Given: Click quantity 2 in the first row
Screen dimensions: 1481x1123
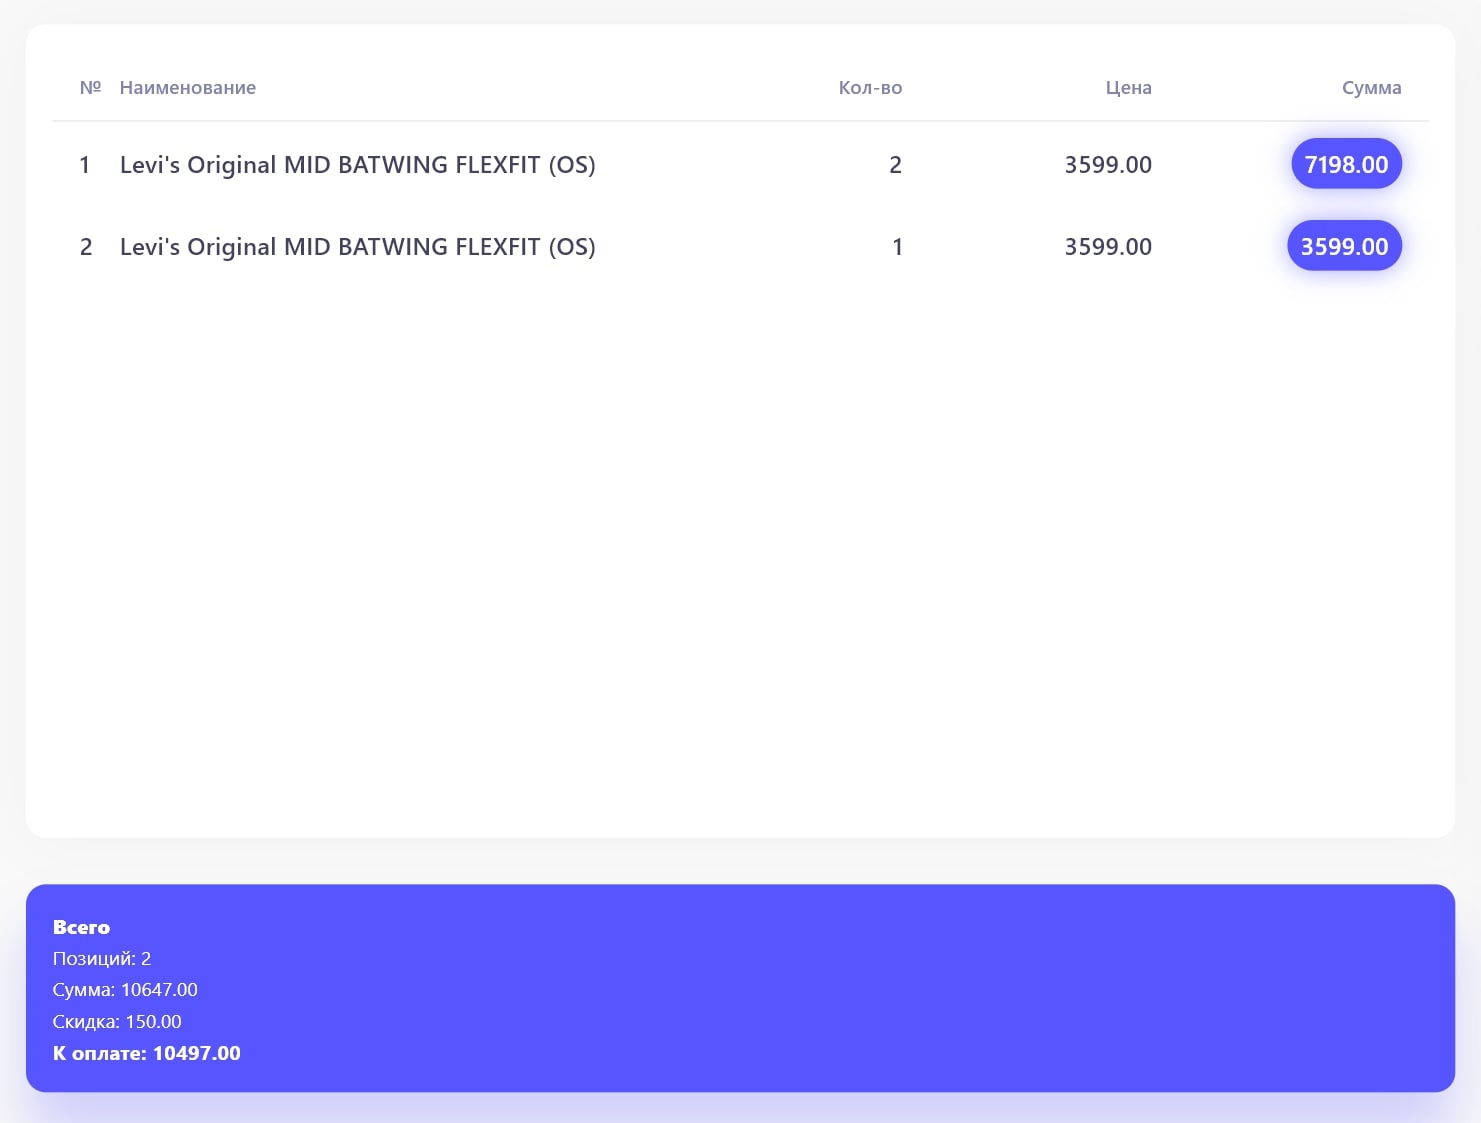Looking at the screenshot, I should [x=895, y=165].
